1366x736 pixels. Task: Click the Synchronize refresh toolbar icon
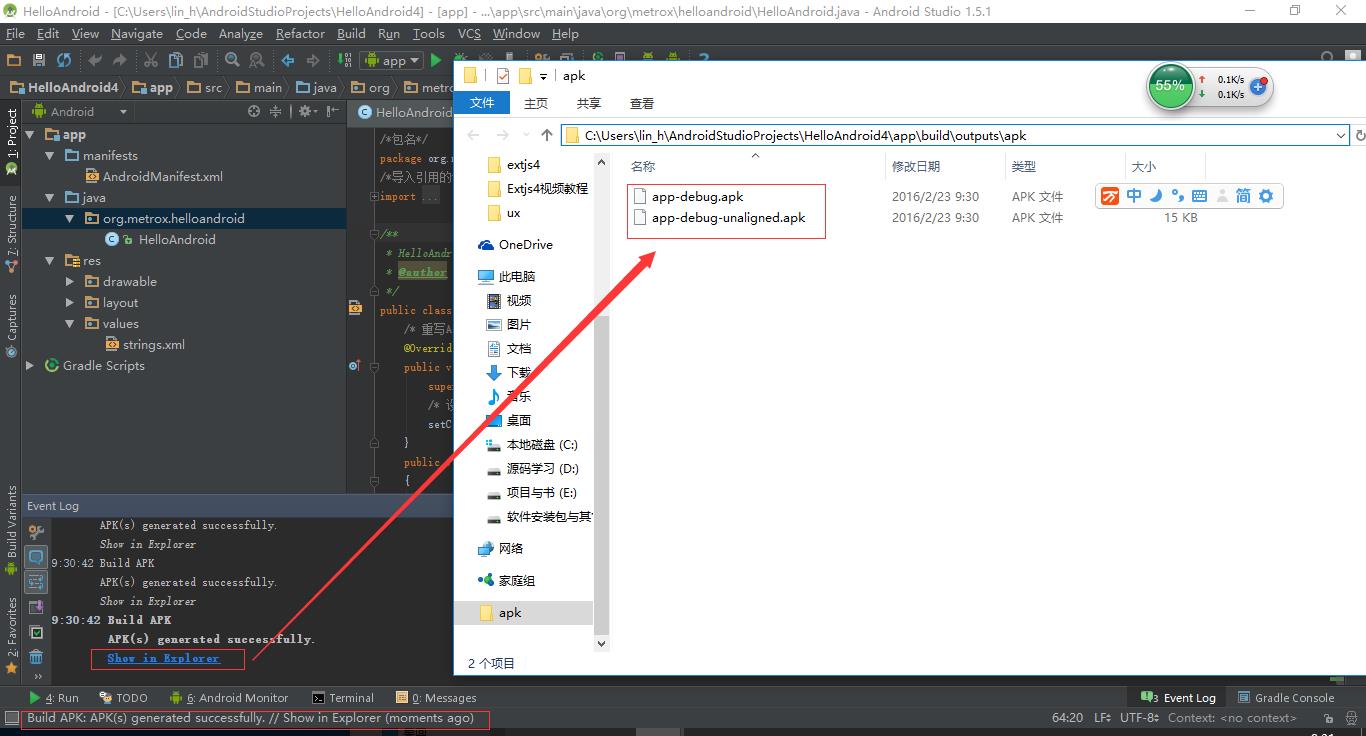click(x=64, y=60)
